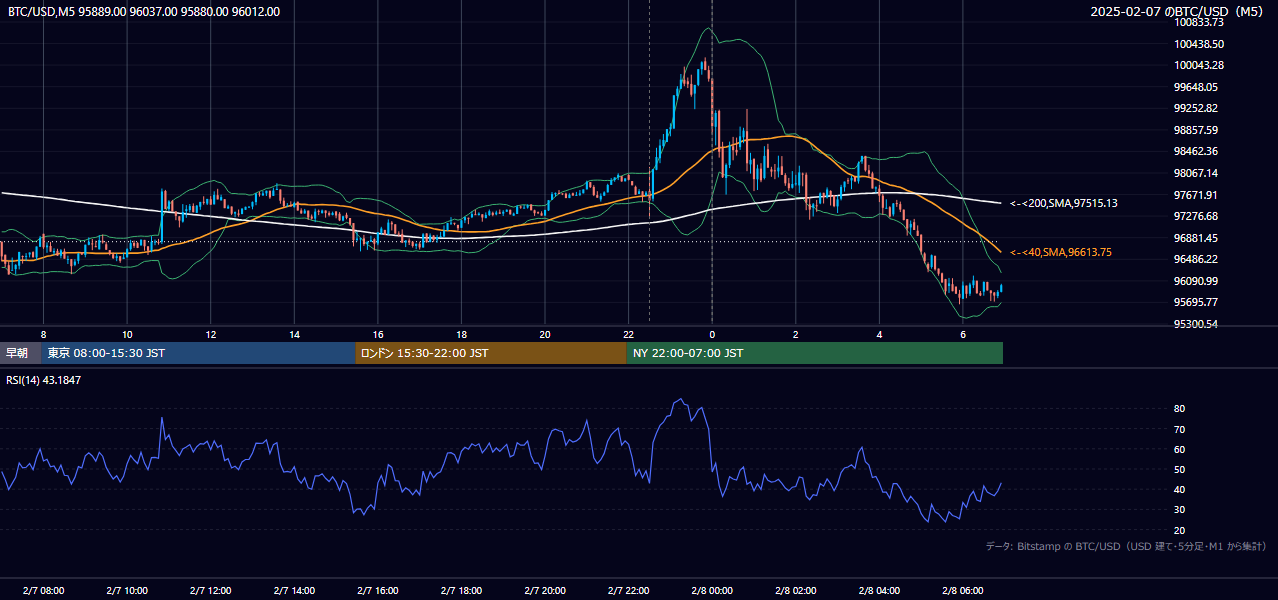Click the price axis value 100833.73
1278x600 pixels.
point(1200,22)
